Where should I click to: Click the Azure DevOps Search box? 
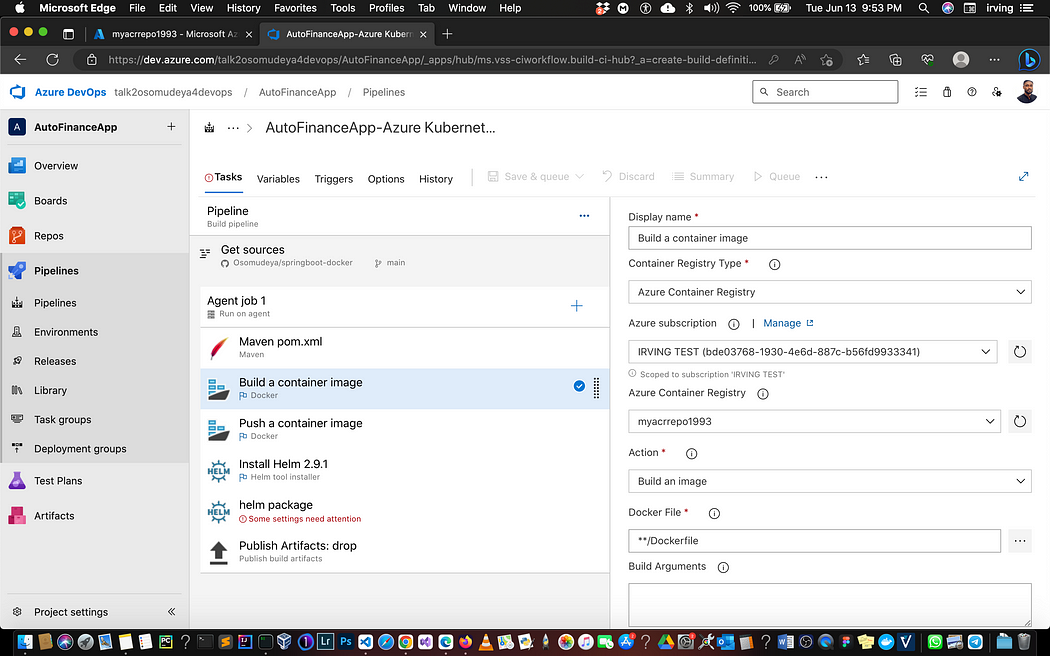pyautogui.click(x=825, y=92)
